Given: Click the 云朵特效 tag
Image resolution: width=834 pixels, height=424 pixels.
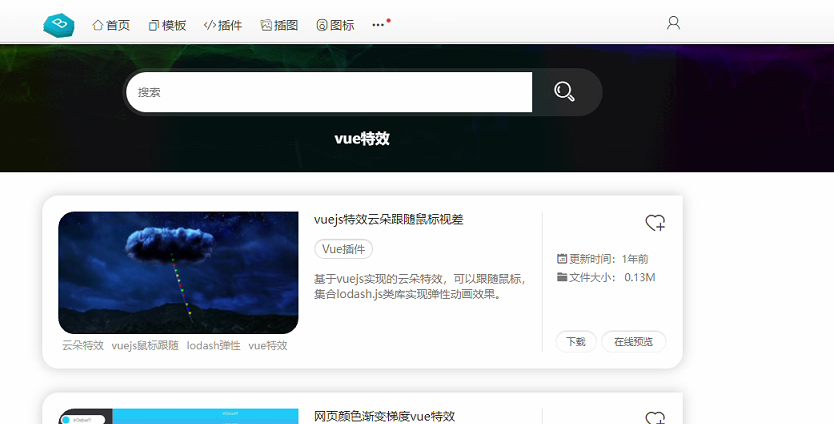Looking at the screenshot, I should (x=83, y=345).
